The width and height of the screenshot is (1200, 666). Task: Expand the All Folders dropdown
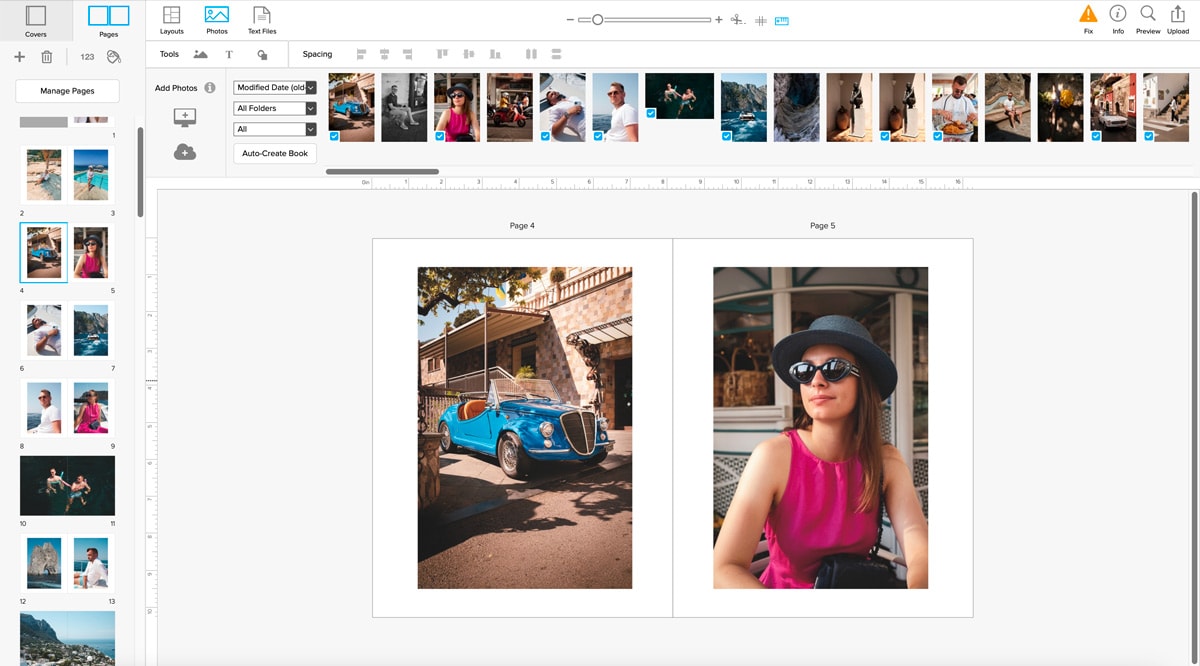275,108
